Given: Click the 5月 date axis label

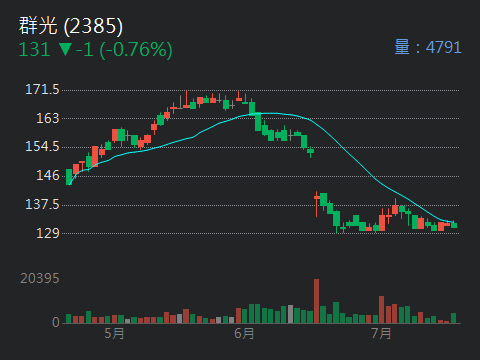Looking at the screenshot, I should [114, 334].
